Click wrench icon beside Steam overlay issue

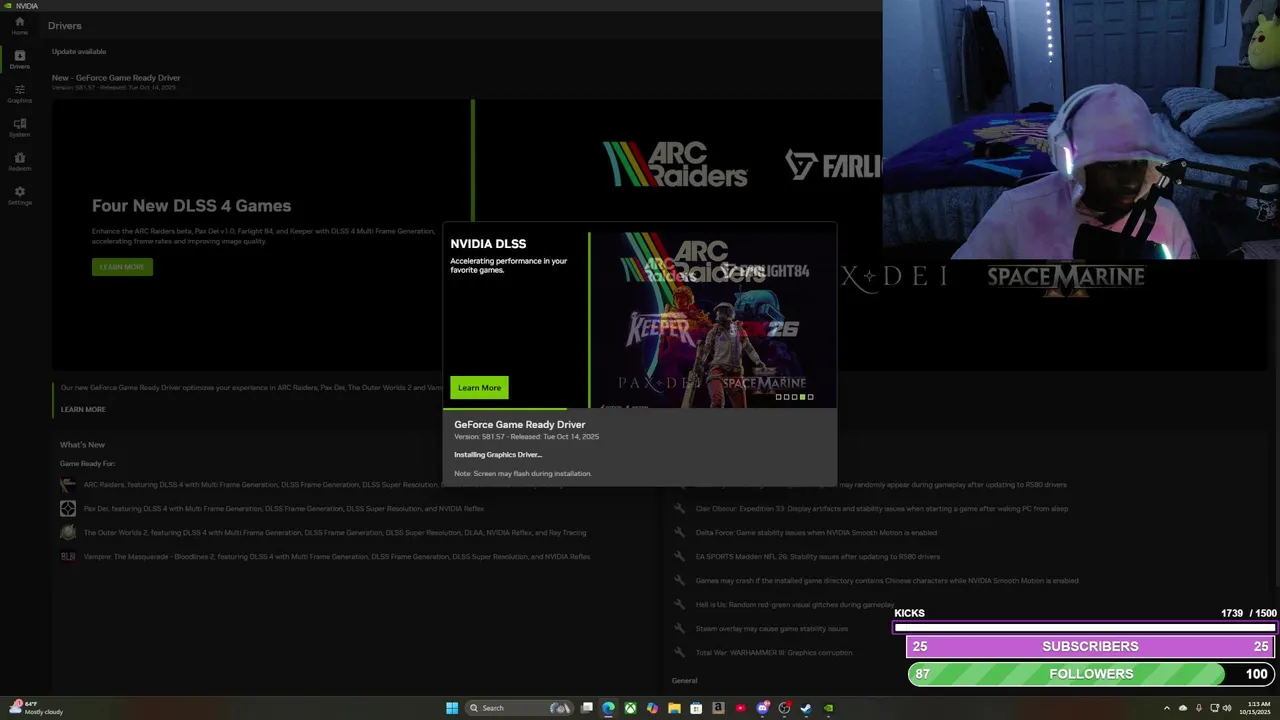pos(680,629)
